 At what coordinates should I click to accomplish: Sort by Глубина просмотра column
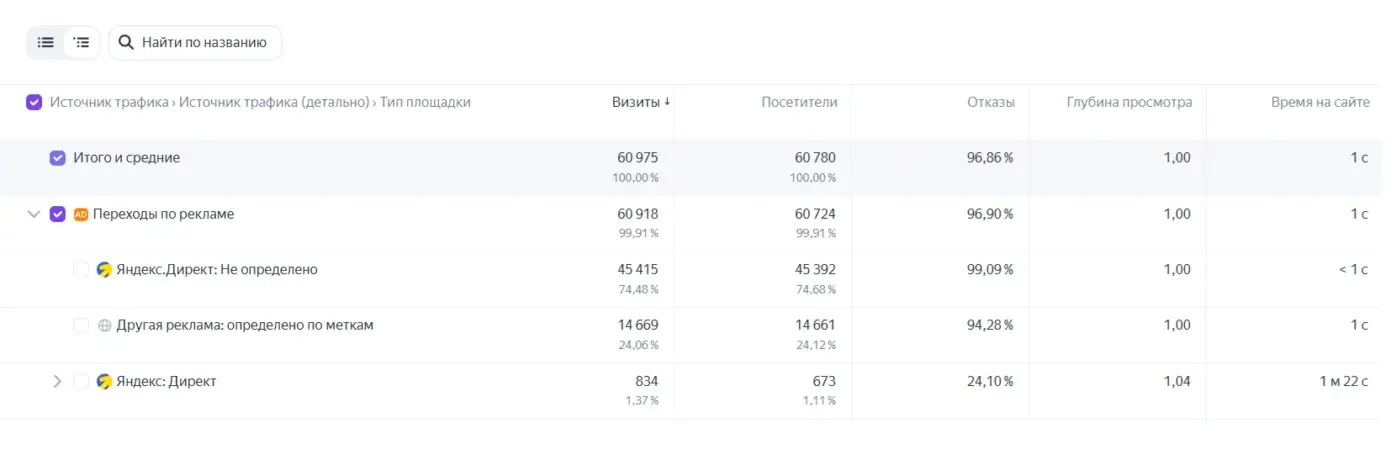click(x=1129, y=102)
